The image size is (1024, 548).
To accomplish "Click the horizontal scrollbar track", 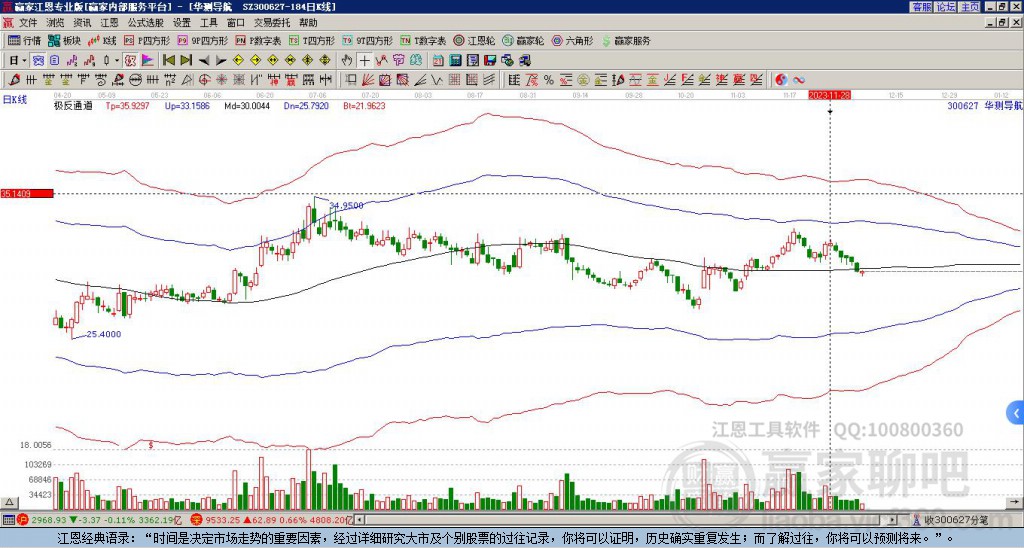I will 627,520.
